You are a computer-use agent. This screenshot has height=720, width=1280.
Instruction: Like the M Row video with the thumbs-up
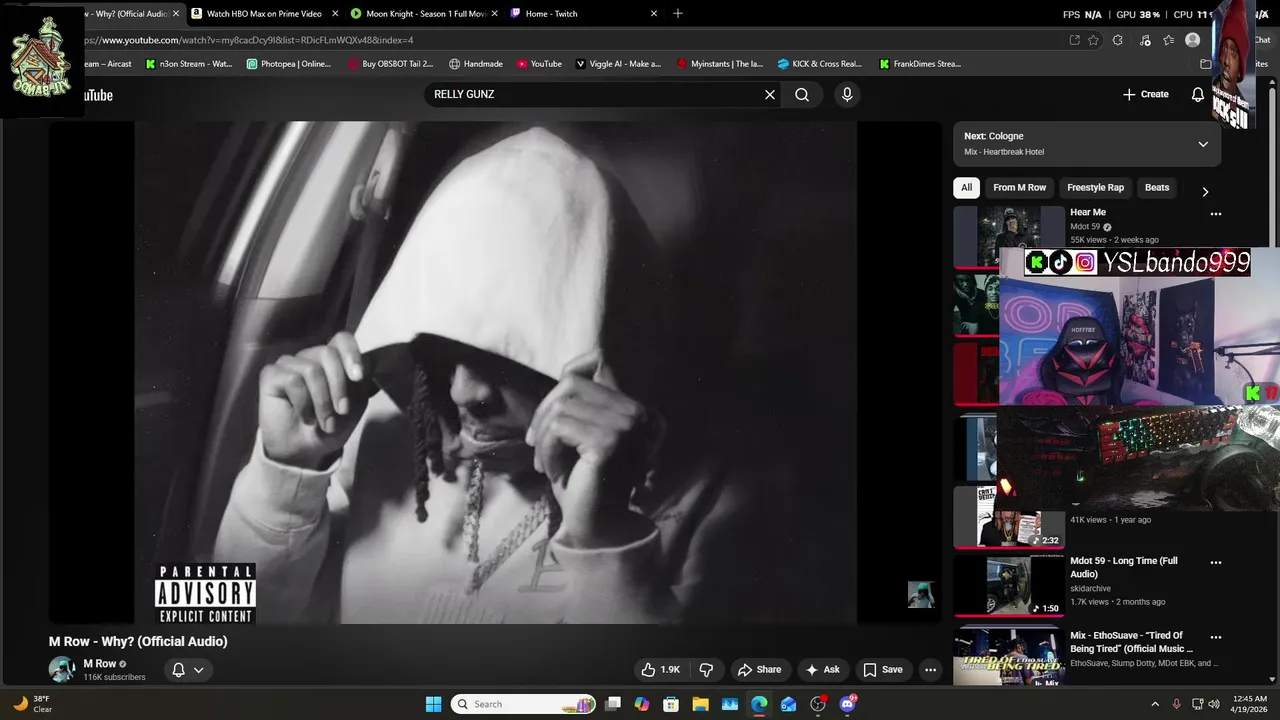coord(660,670)
